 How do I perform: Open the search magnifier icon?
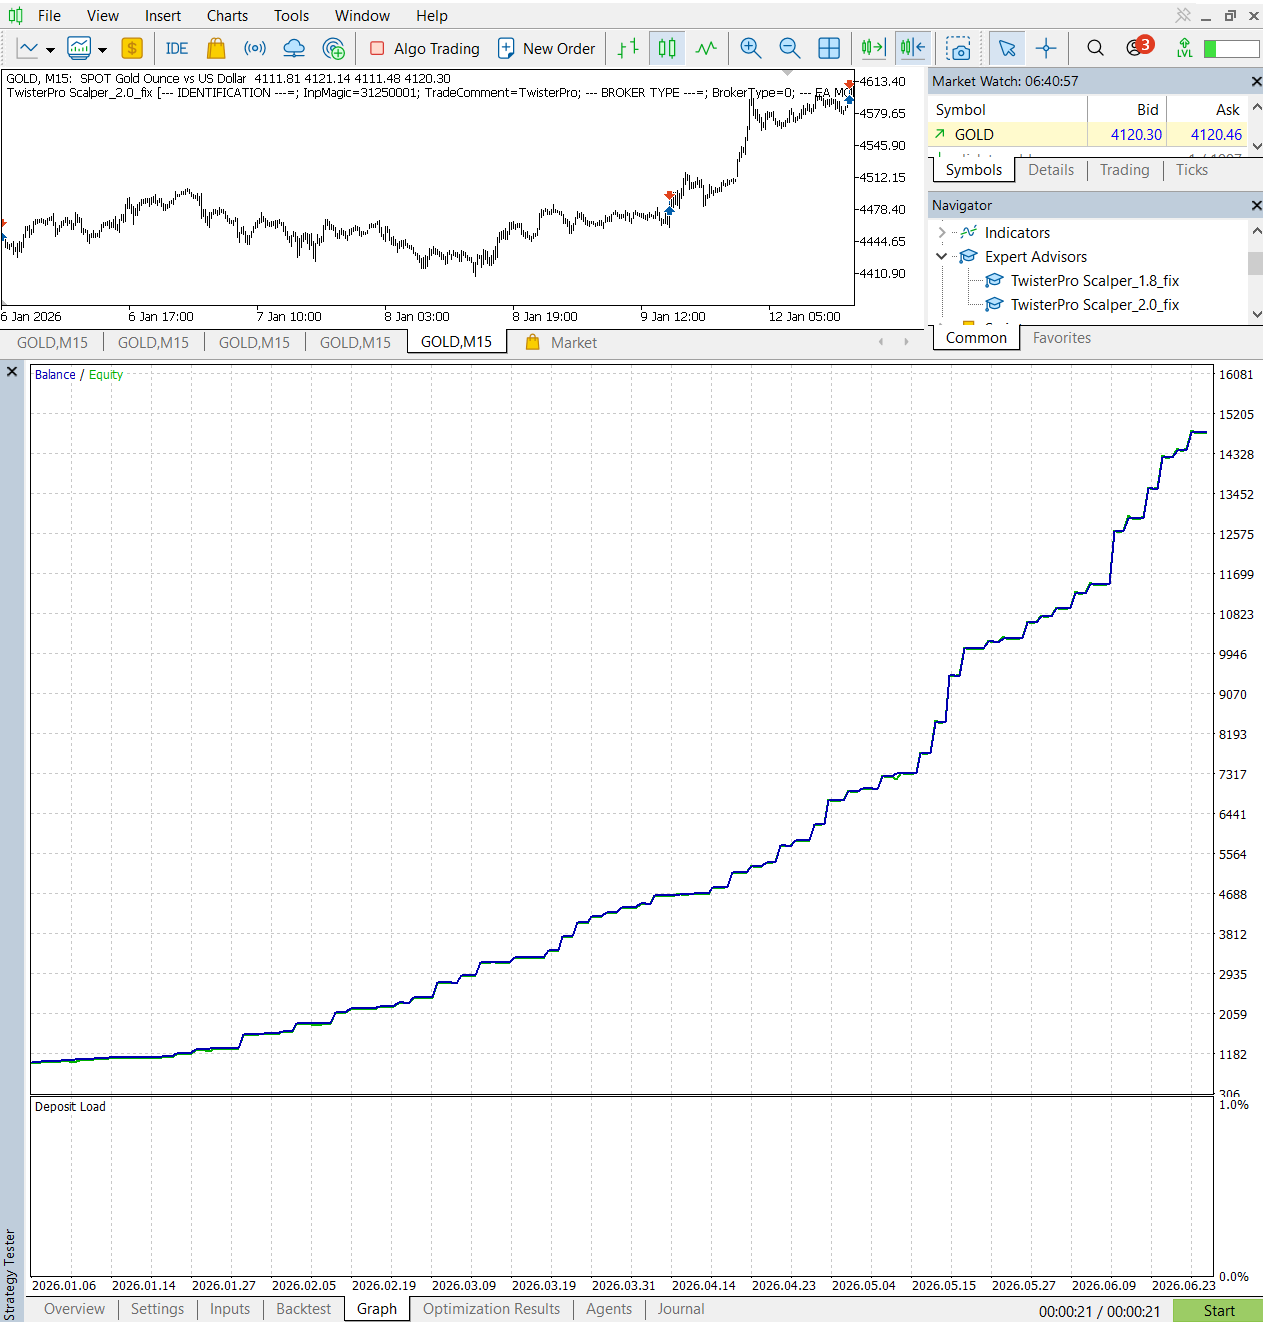tap(1096, 48)
